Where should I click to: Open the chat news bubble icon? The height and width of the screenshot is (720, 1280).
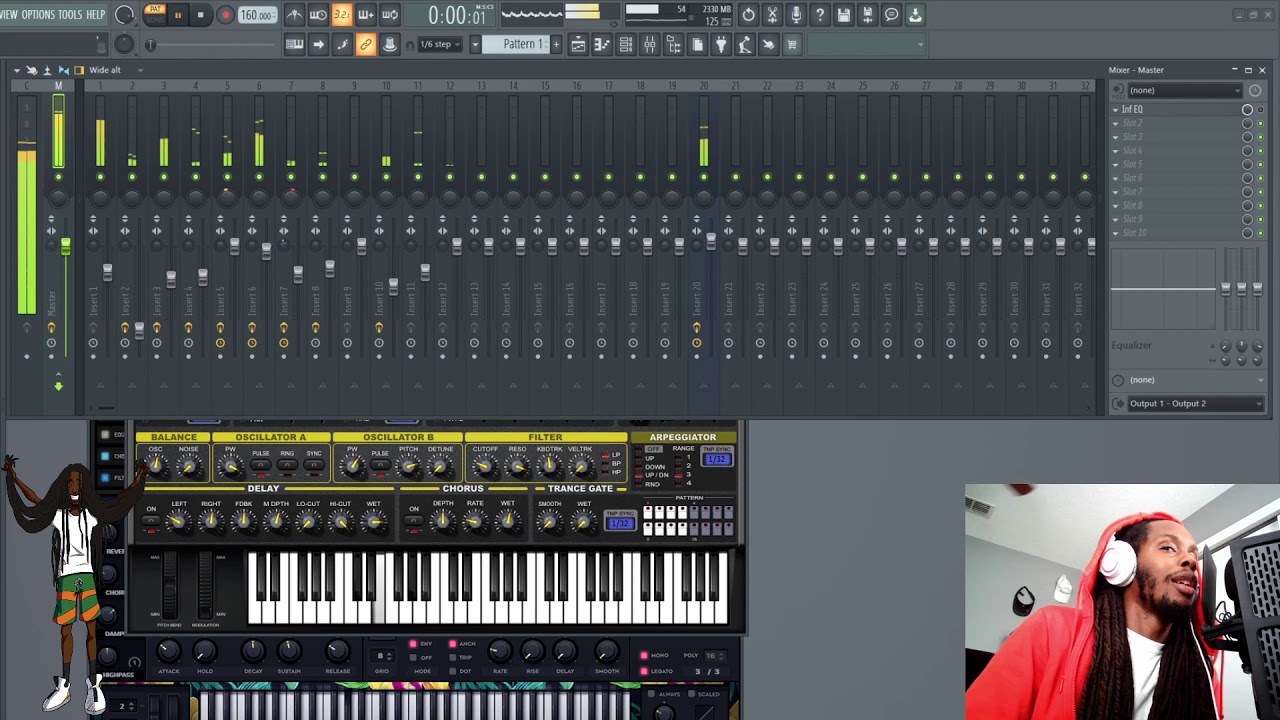pos(892,15)
